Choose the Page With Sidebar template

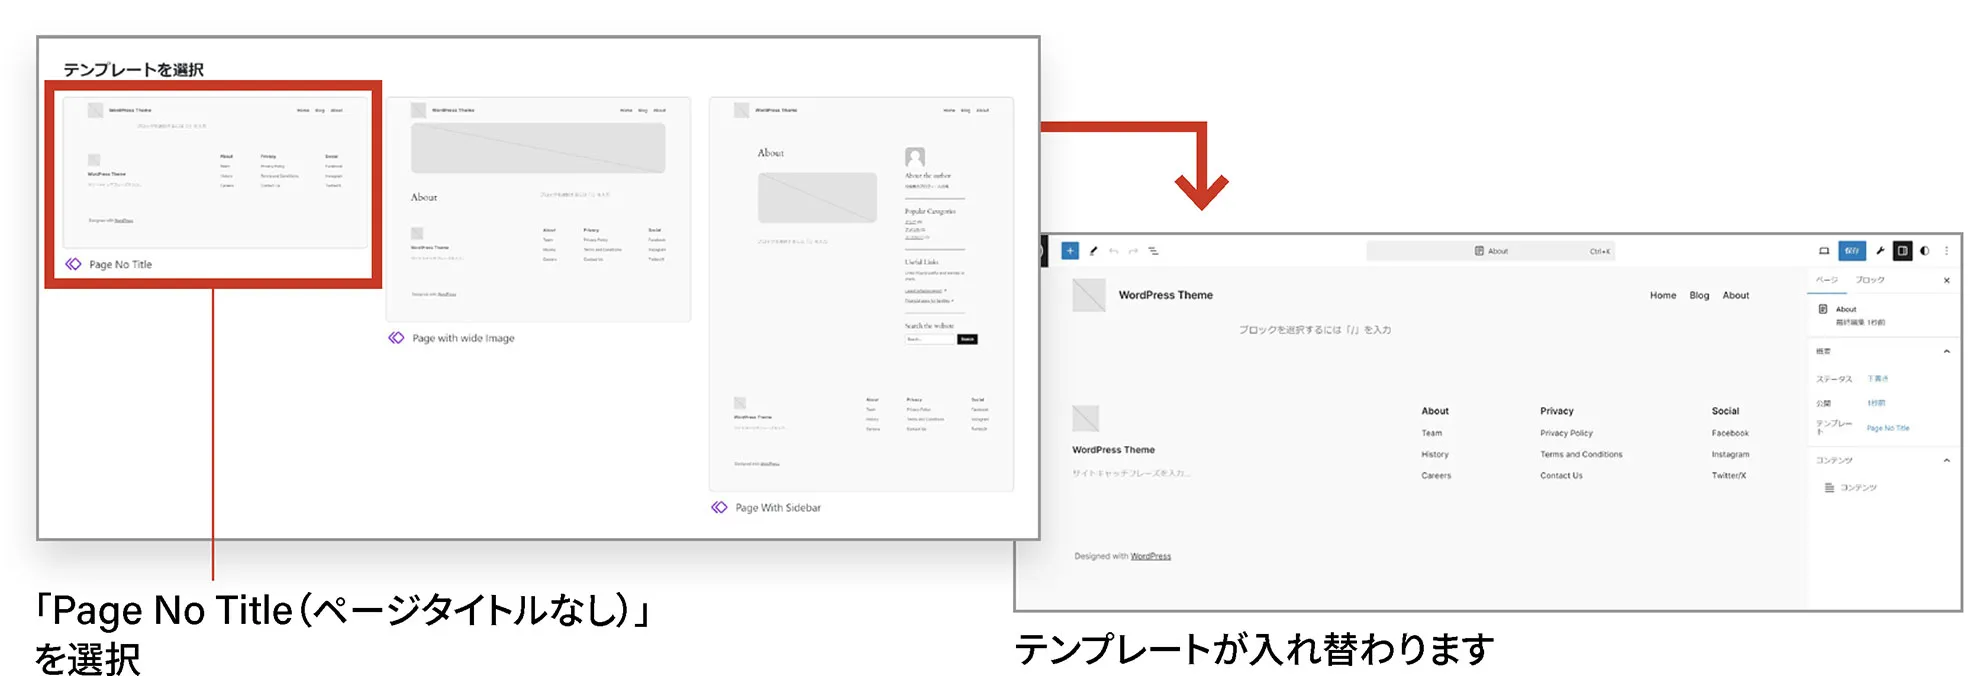[861, 295]
